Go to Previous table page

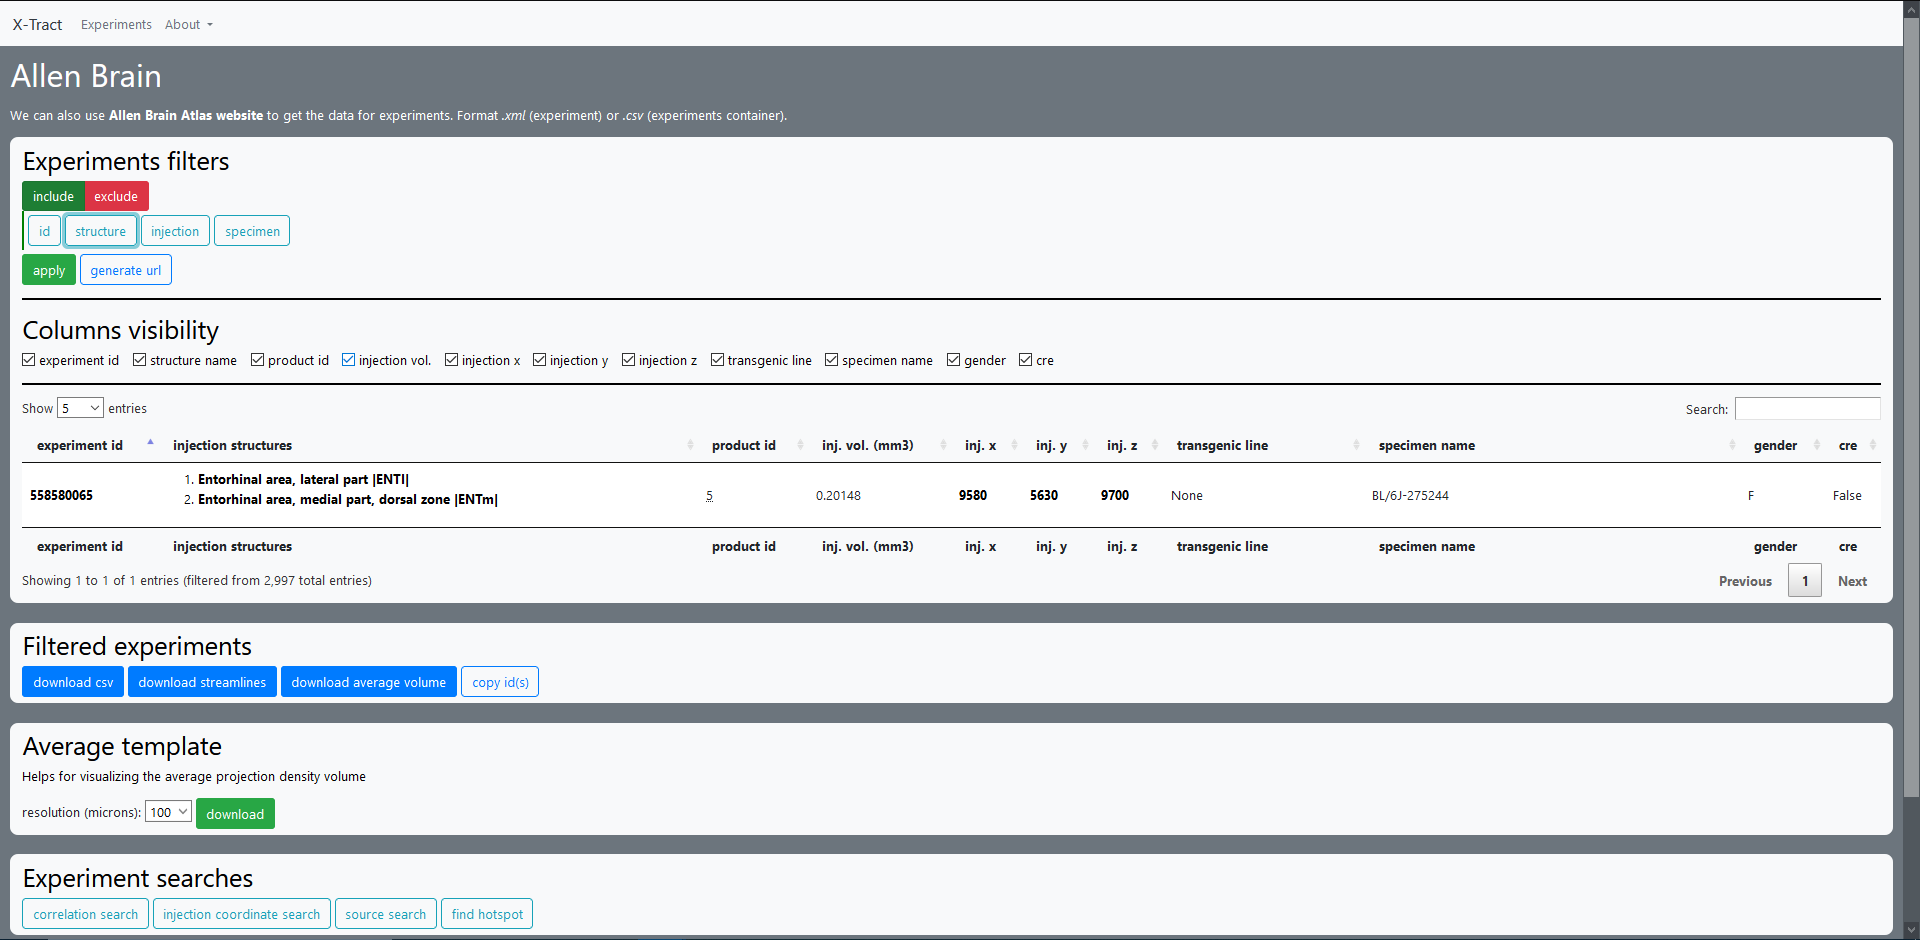pyautogui.click(x=1745, y=581)
